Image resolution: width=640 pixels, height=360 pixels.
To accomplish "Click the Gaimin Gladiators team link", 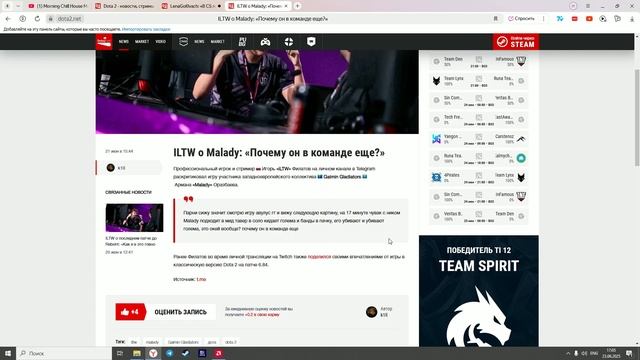I will pos(342,177).
